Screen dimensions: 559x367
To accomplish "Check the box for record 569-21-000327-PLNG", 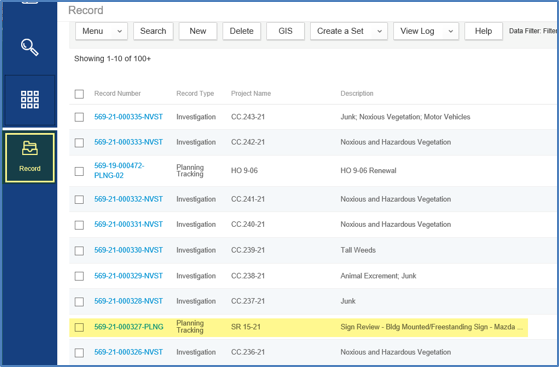I will [79, 327].
